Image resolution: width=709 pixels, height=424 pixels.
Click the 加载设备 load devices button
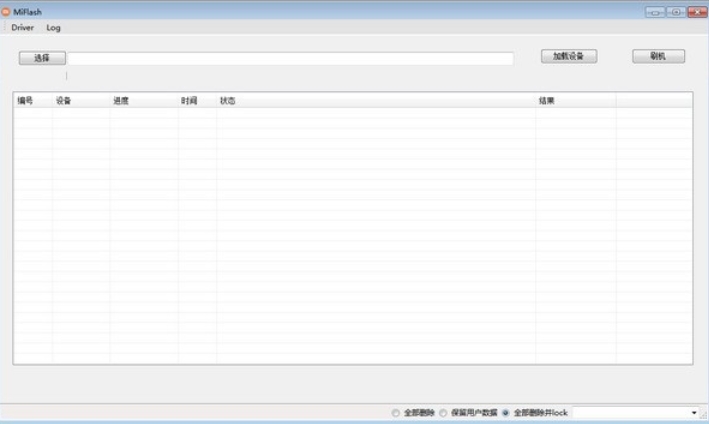click(569, 56)
